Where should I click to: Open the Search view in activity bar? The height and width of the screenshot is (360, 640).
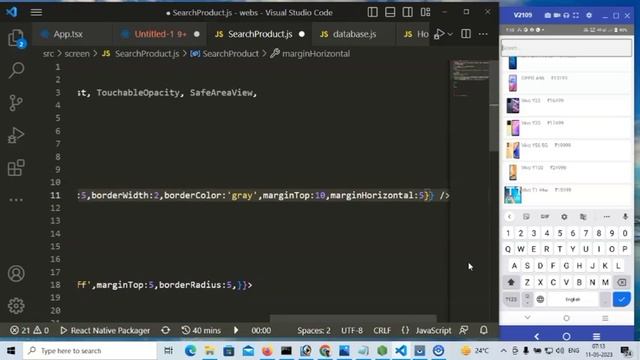(16, 70)
